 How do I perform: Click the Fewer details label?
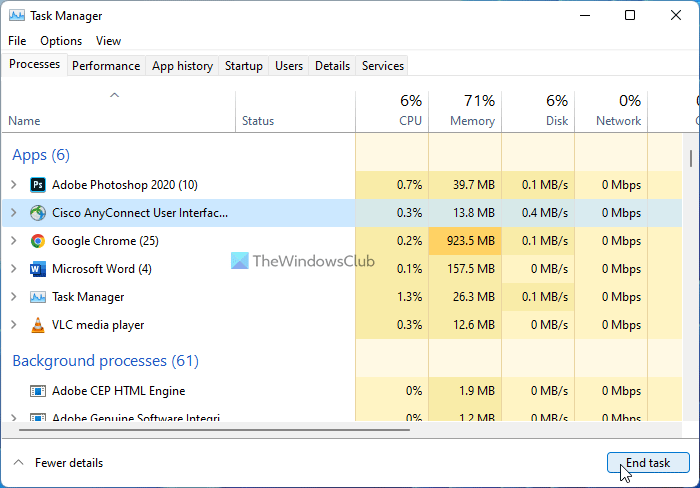point(69,463)
